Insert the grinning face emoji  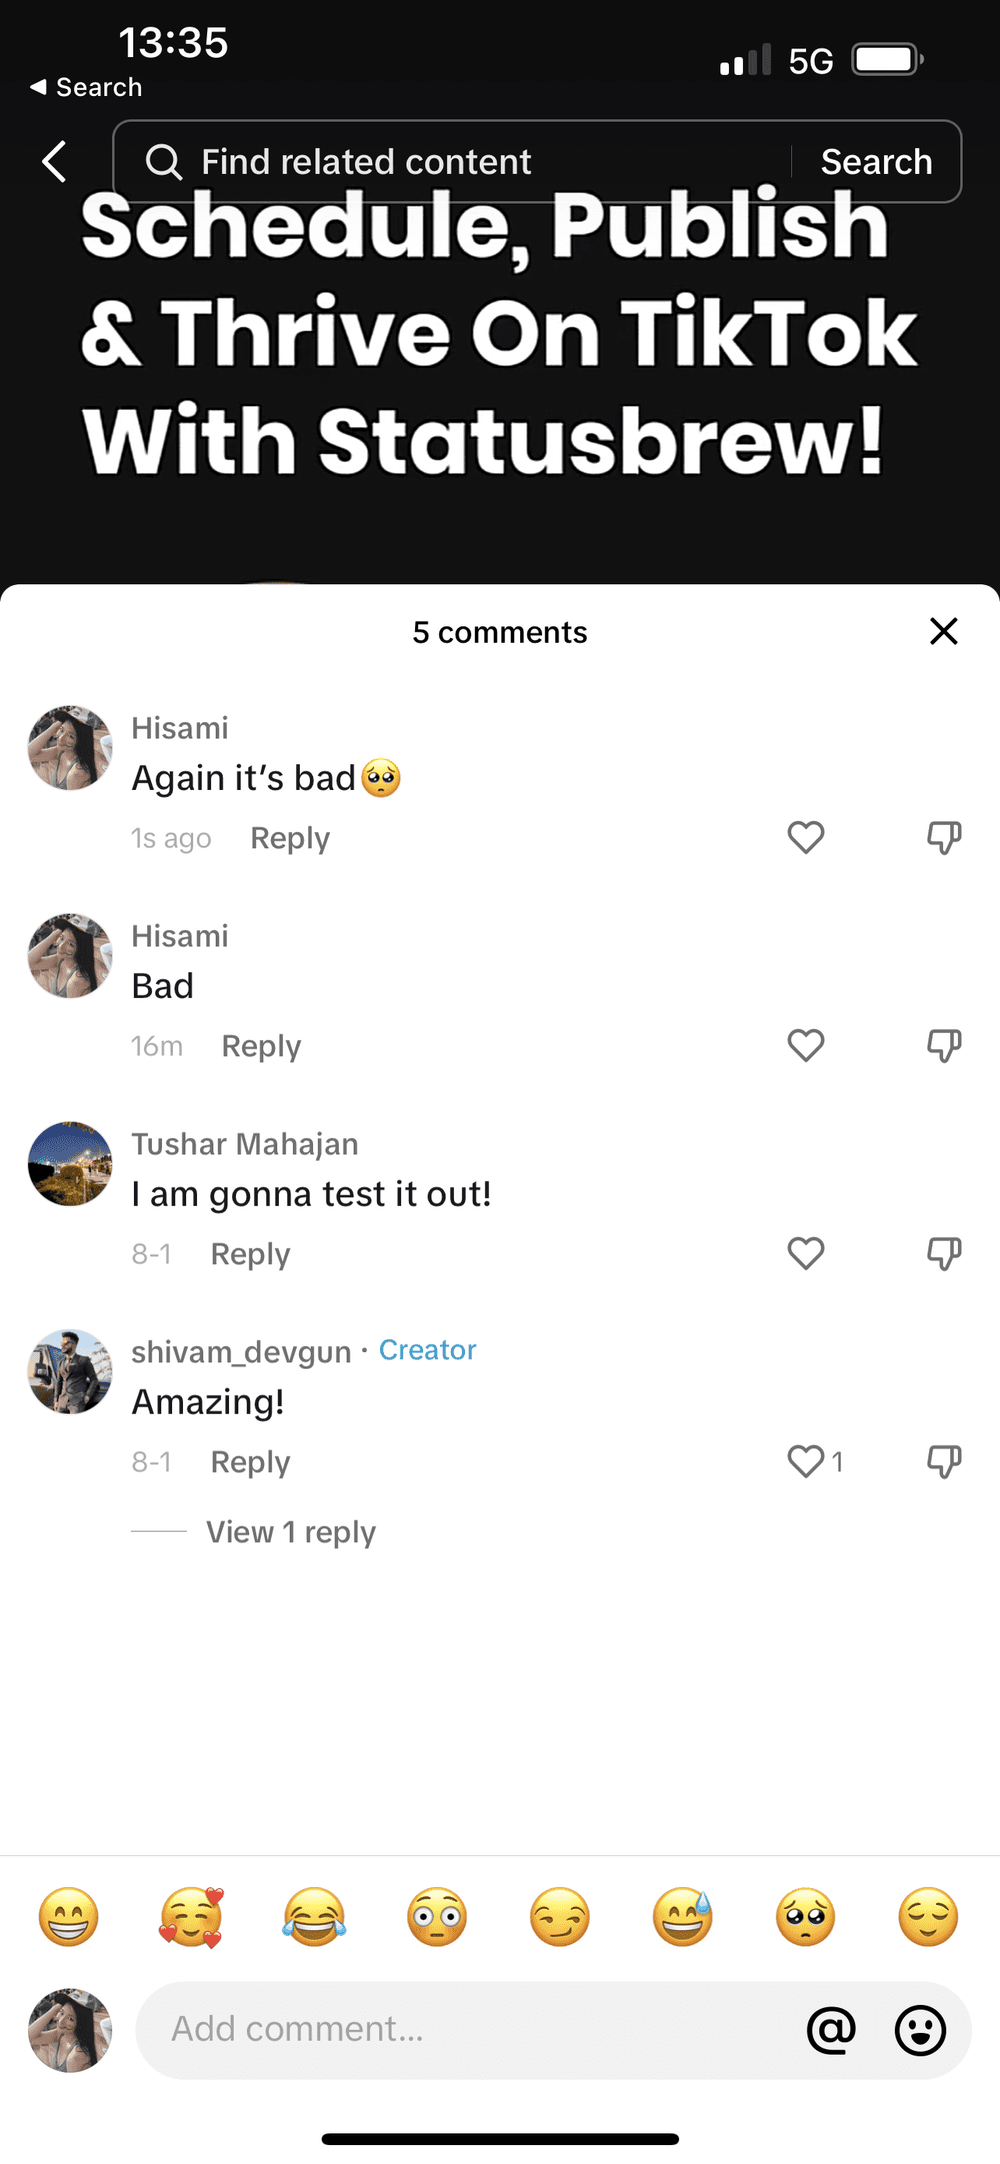click(x=69, y=1917)
